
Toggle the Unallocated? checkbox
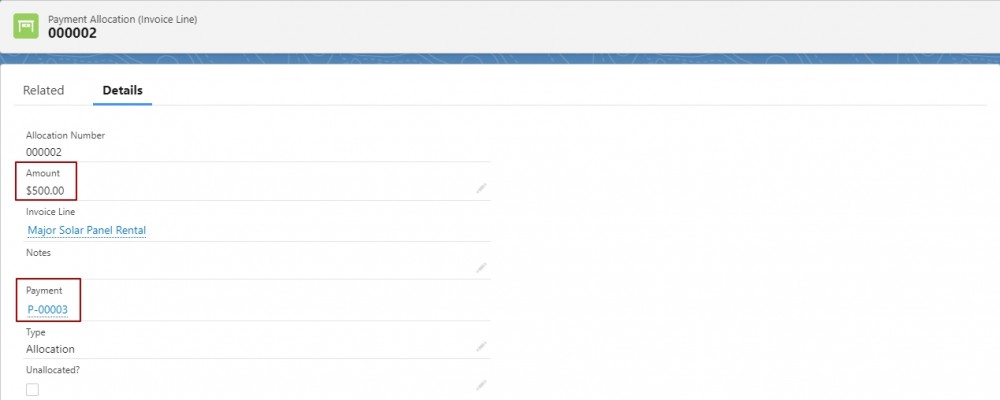[x=33, y=389]
